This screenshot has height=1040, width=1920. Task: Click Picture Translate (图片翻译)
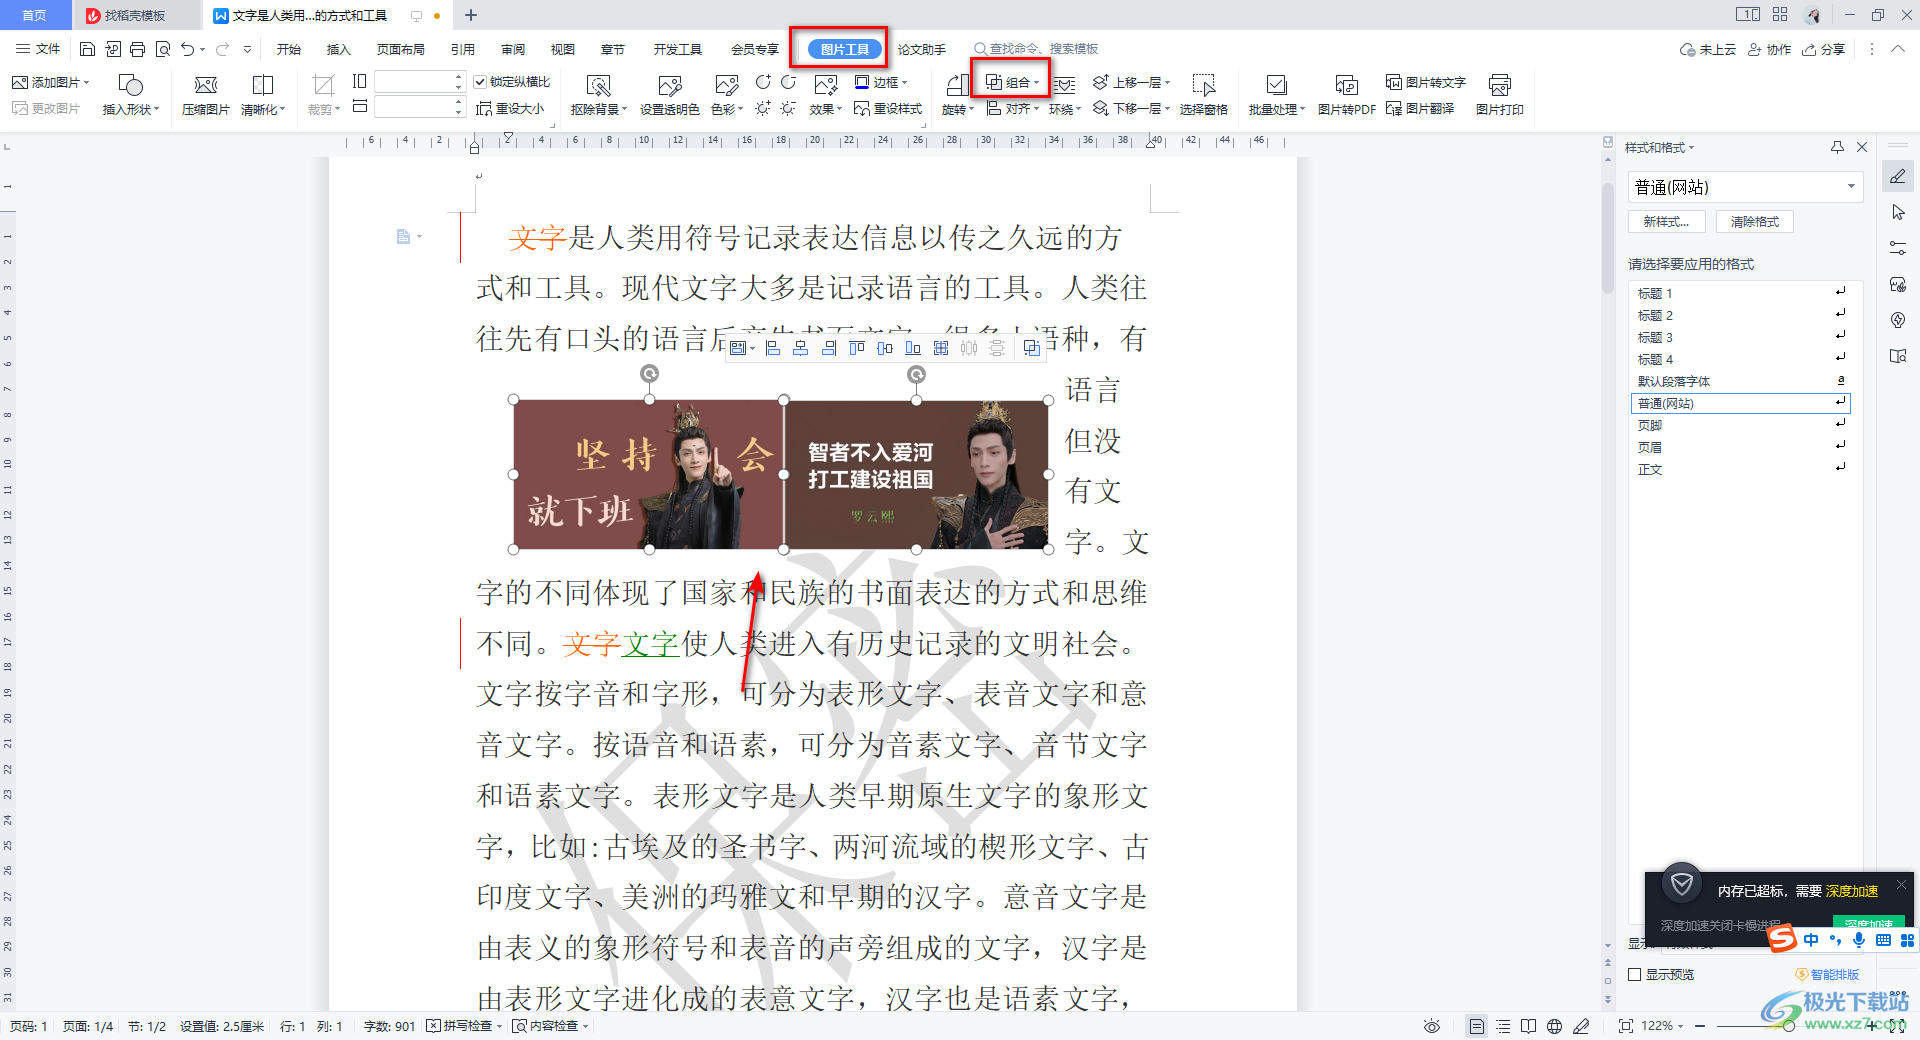tap(1420, 108)
